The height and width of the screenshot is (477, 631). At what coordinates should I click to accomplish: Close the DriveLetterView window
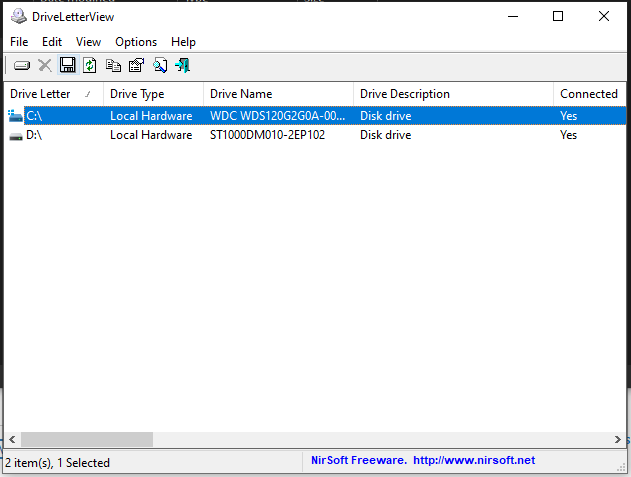tap(604, 16)
